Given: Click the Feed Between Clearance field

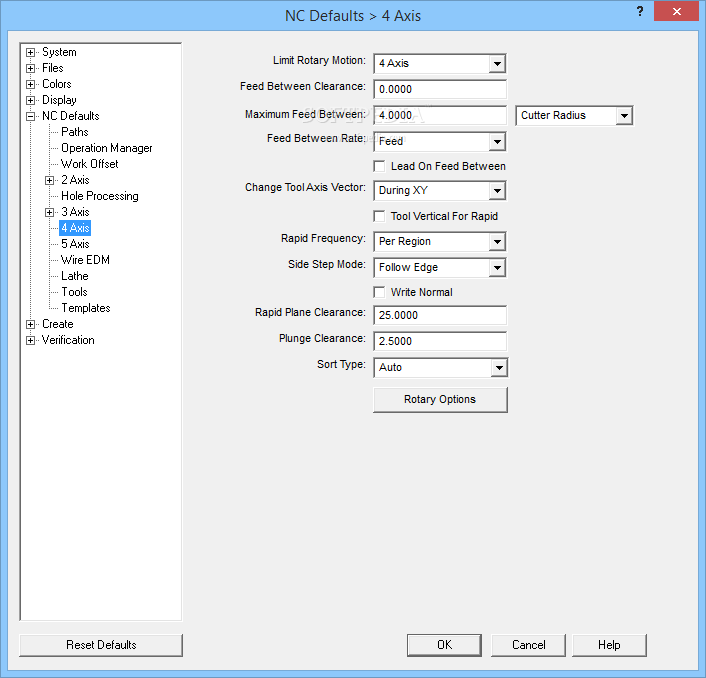Looking at the screenshot, I should [x=440, y=90].
